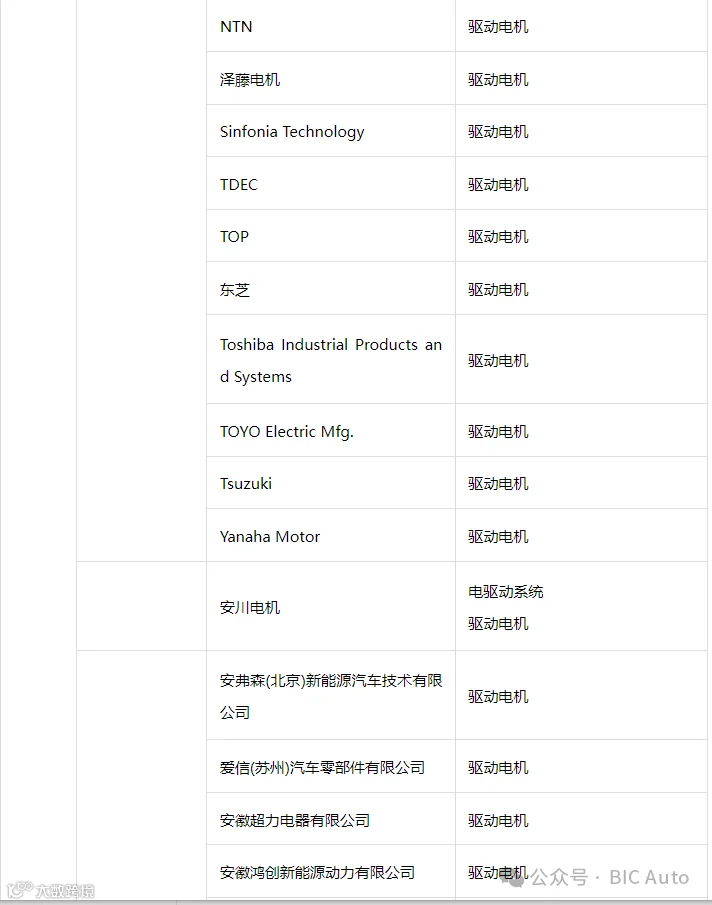The height and width of the screenshot is (905, 712).
Task: Click 驱动电机 in the NTN row
Action: pyautogui.click(x=498, y=27)
